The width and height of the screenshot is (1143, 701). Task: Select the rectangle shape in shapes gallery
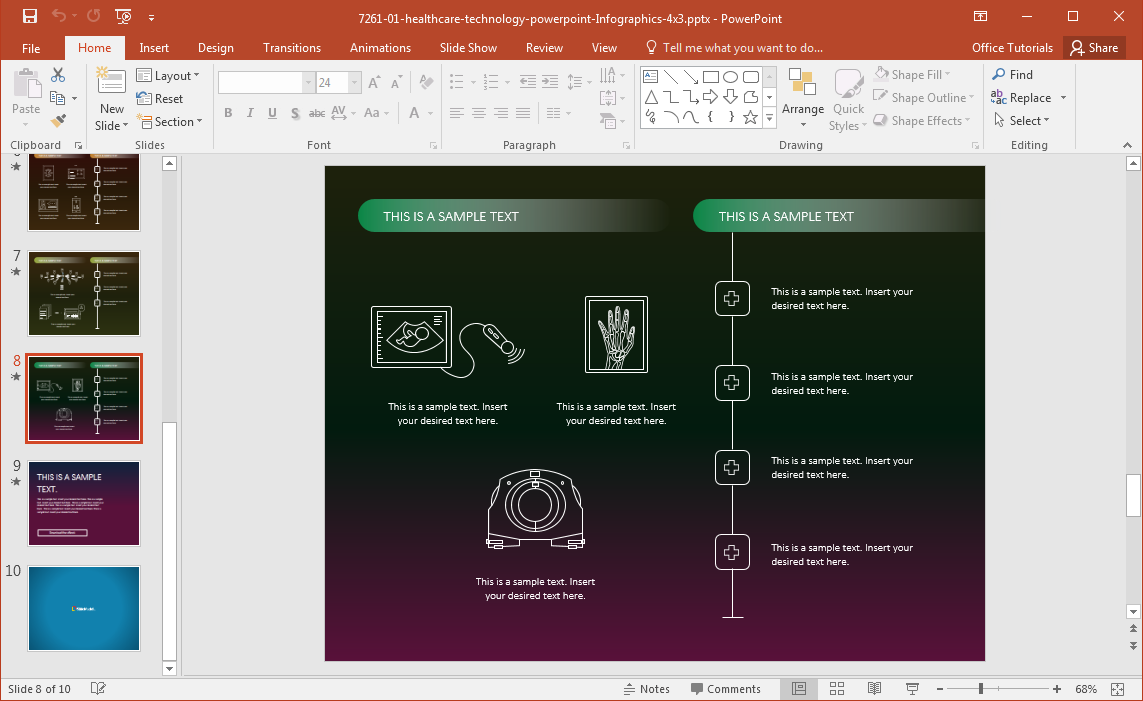[x=710, y=77]
